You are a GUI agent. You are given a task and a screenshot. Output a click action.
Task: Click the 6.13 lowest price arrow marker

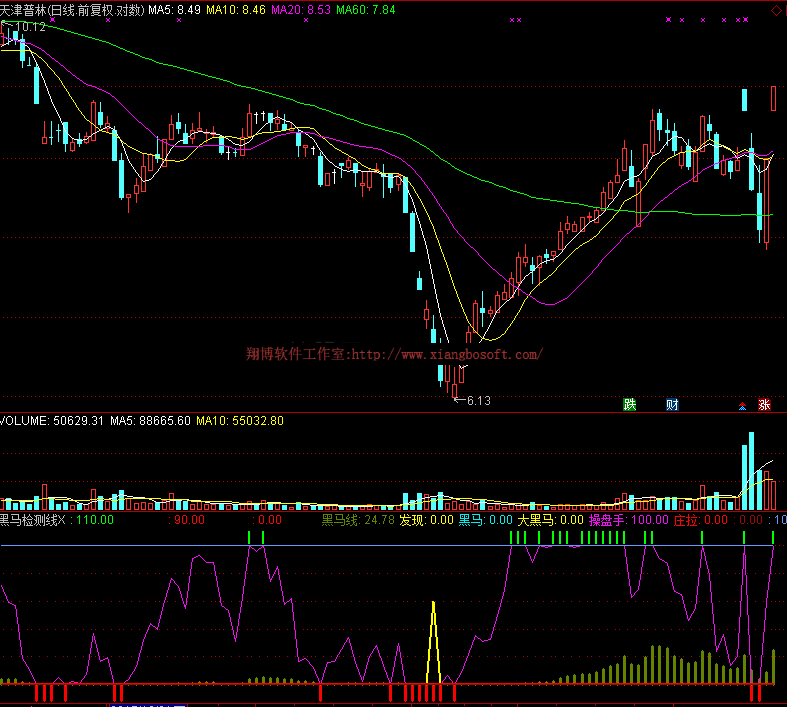472,400
